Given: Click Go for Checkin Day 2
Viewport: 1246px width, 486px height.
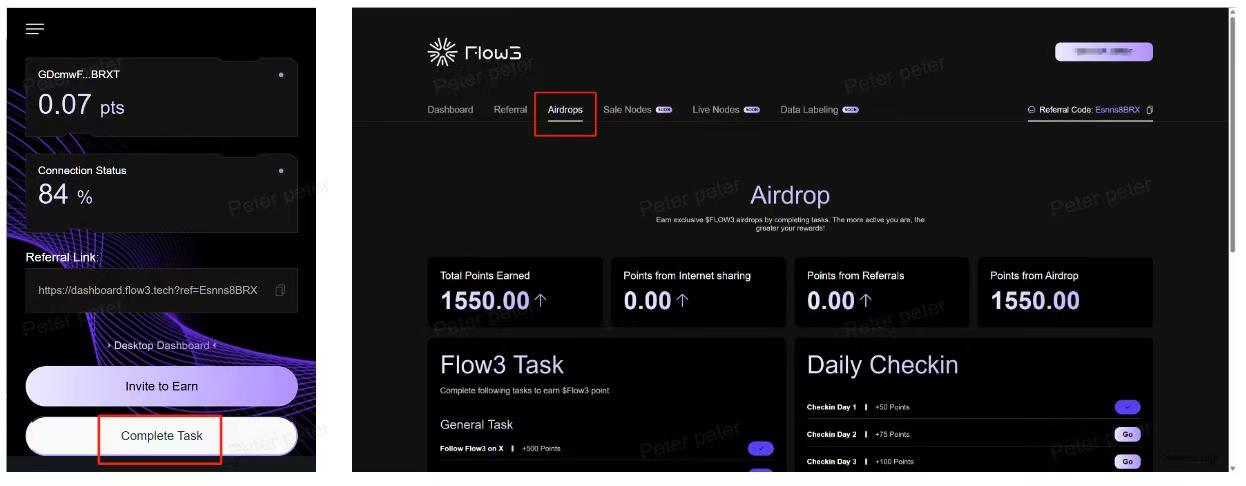Looking at the screenshot, I should point(1127,435).
